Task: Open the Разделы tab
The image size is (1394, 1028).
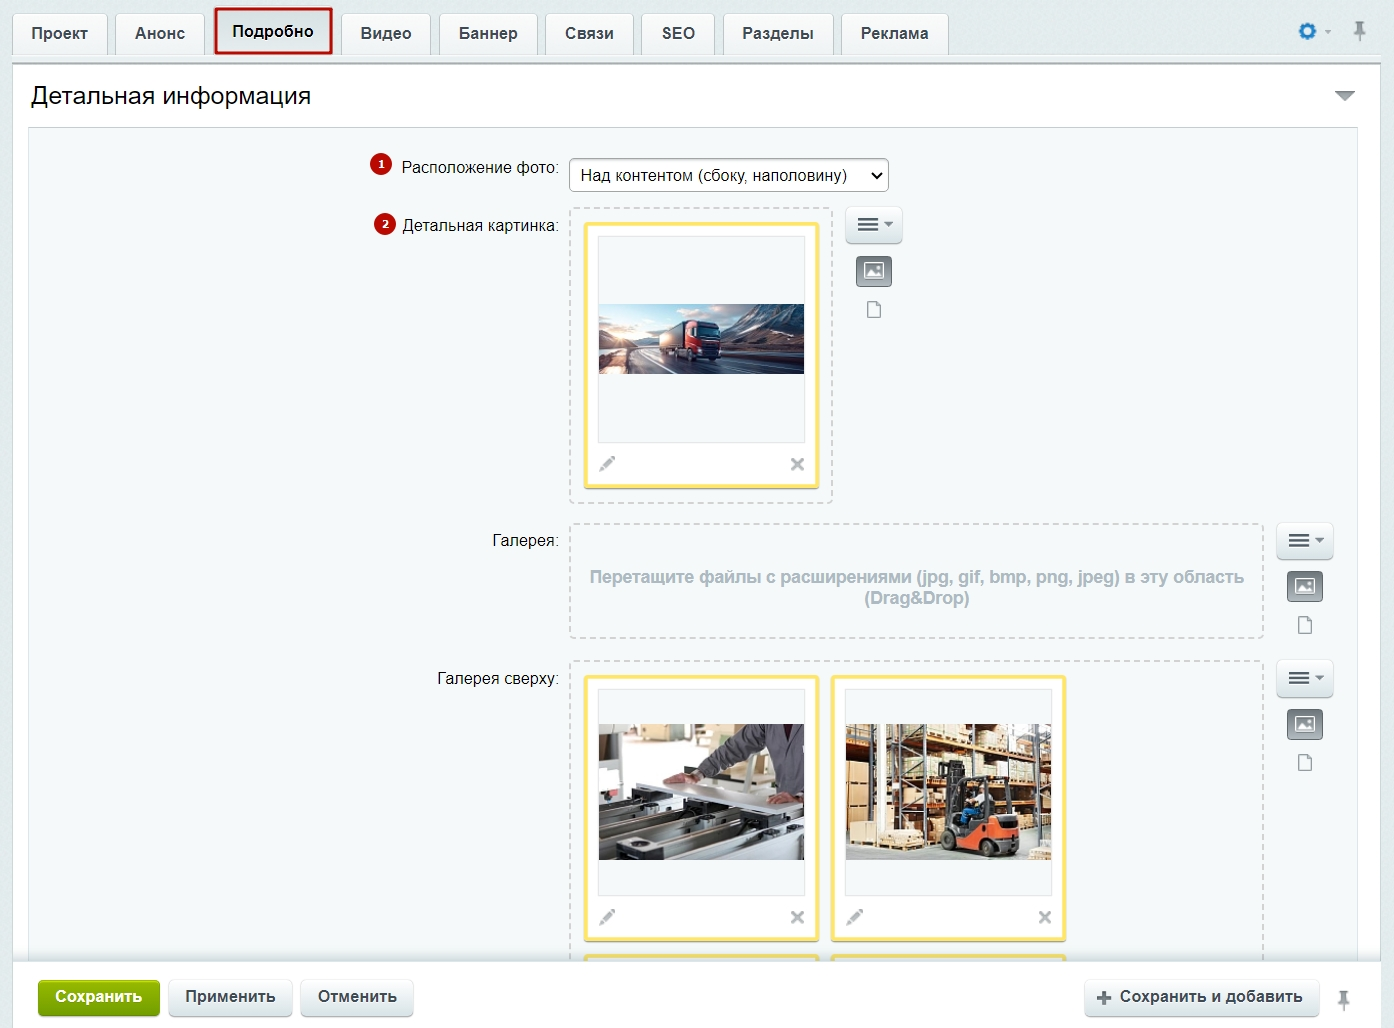Action: pyautogui.click(x=778, y=33)
